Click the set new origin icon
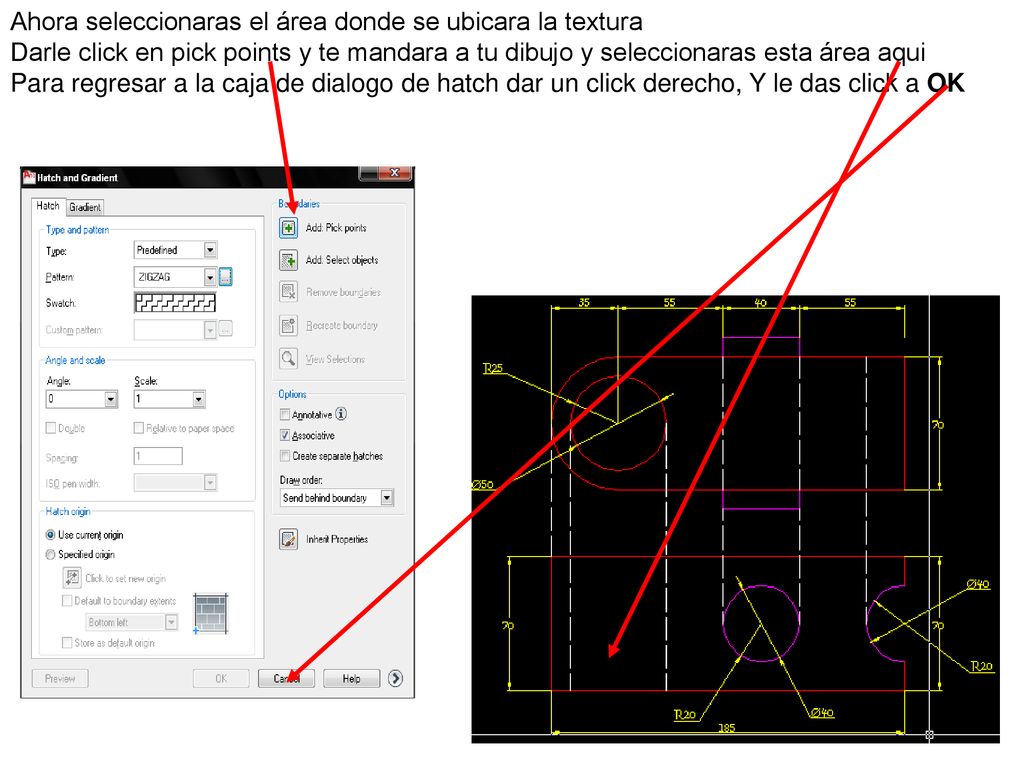The image size is (1024, 768). 71,578
